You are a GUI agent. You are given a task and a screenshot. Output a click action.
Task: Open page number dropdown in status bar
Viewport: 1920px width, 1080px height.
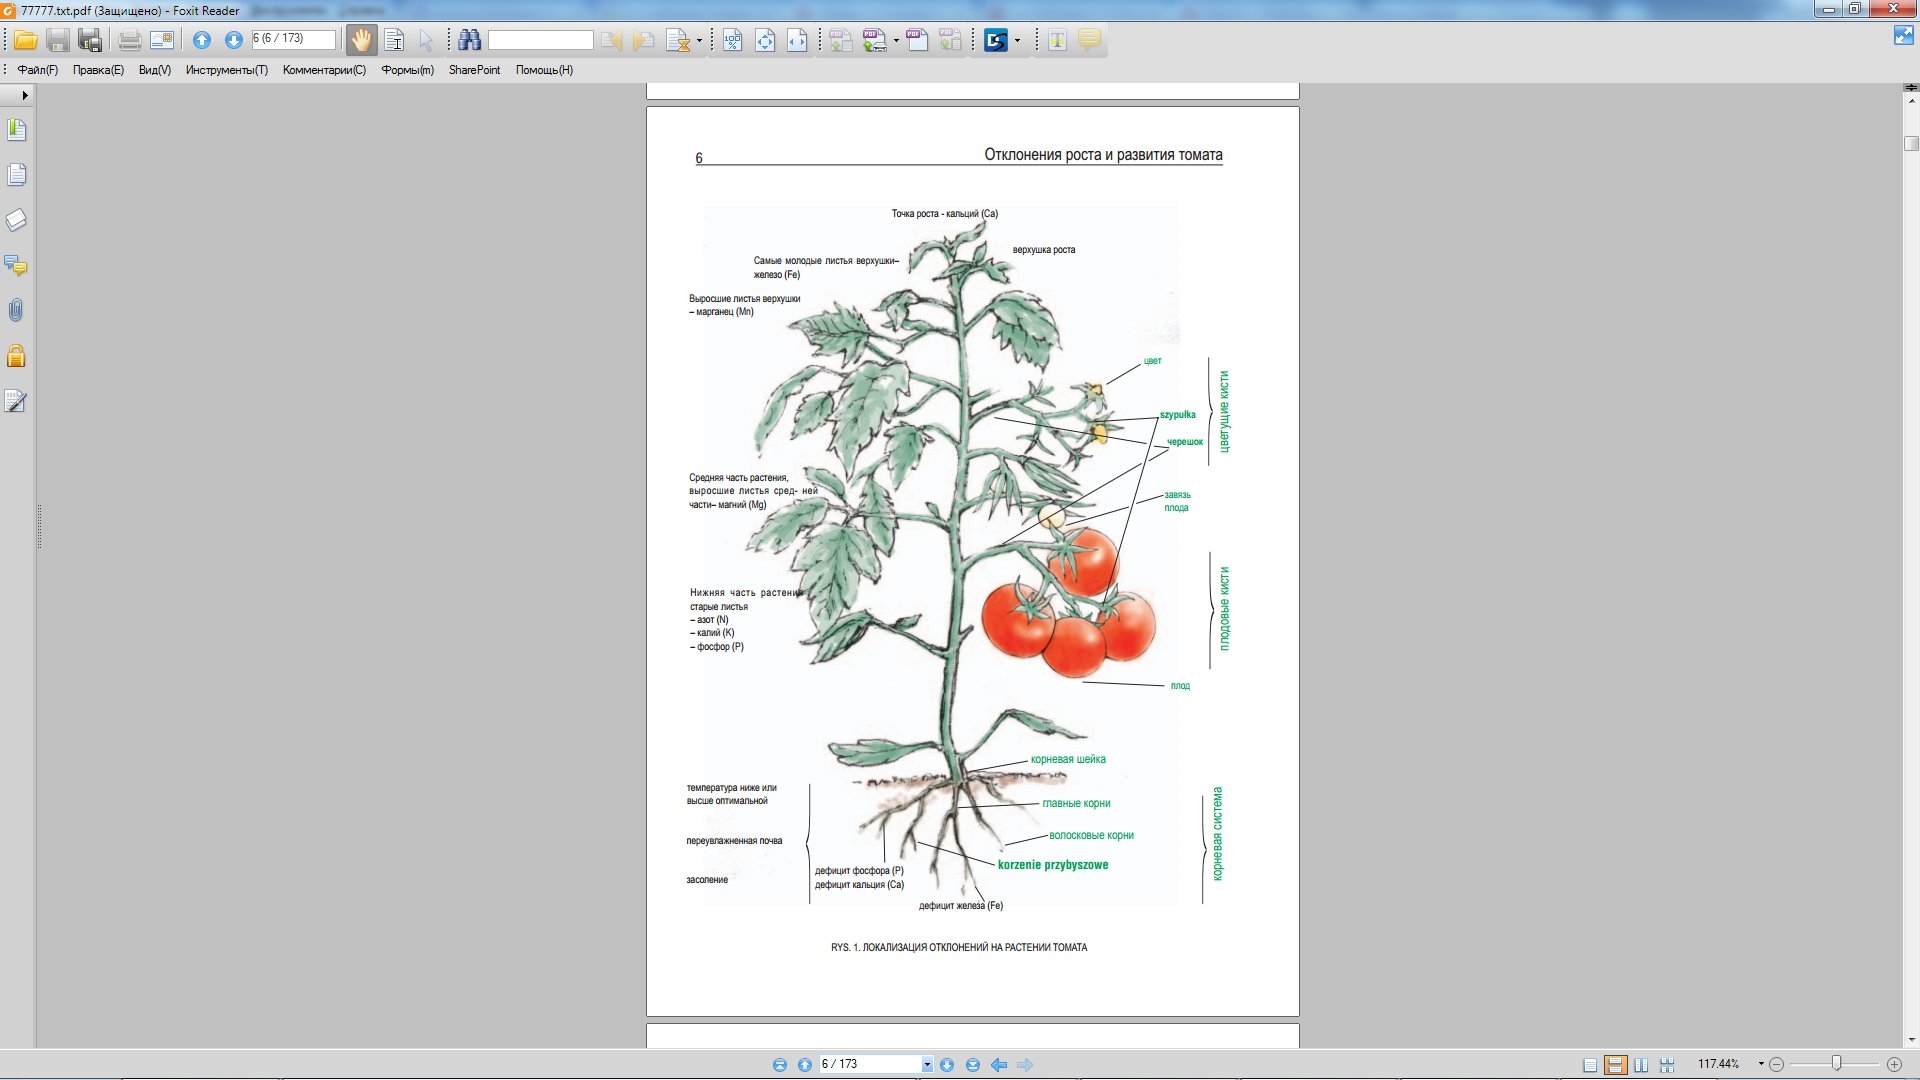(x=927, y=1065)
